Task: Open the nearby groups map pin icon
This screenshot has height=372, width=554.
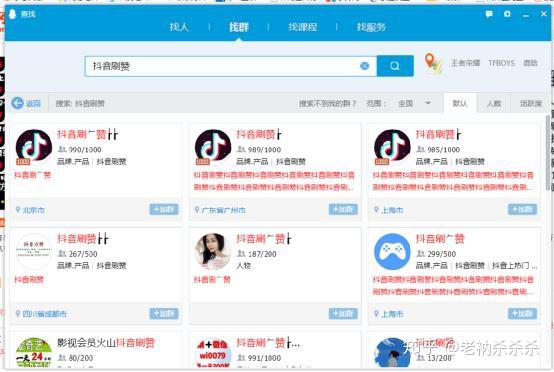Action: tap(433, 63)
